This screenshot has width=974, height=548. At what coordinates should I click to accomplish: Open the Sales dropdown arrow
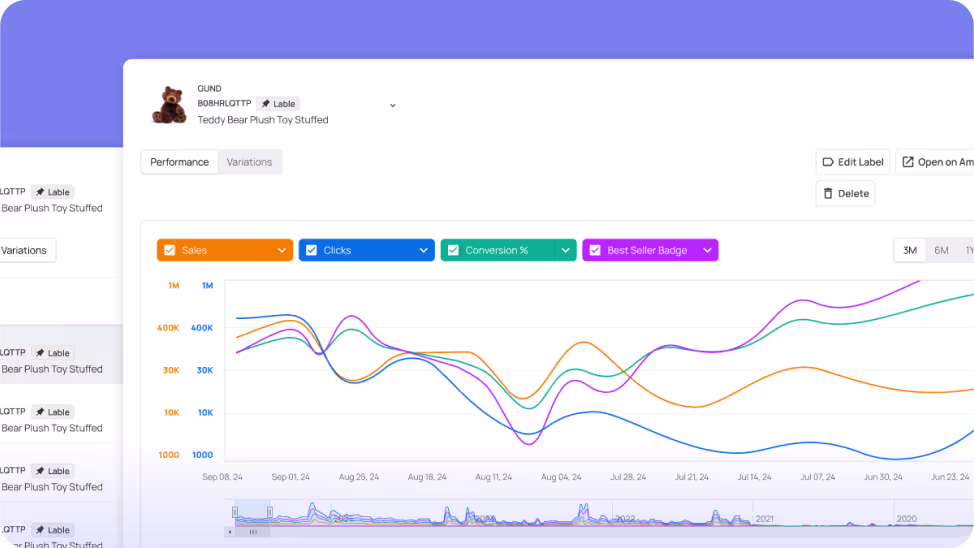(281, 250)
